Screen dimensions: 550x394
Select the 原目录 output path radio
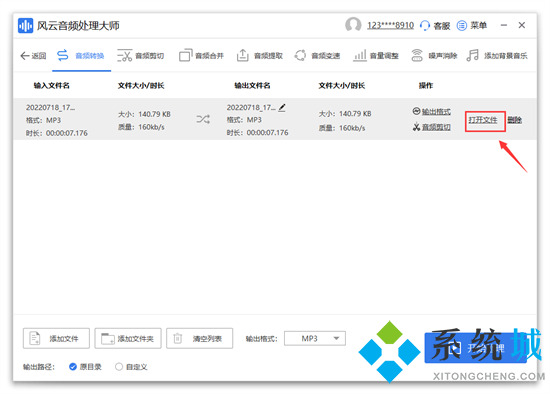(x=85, y=367)
